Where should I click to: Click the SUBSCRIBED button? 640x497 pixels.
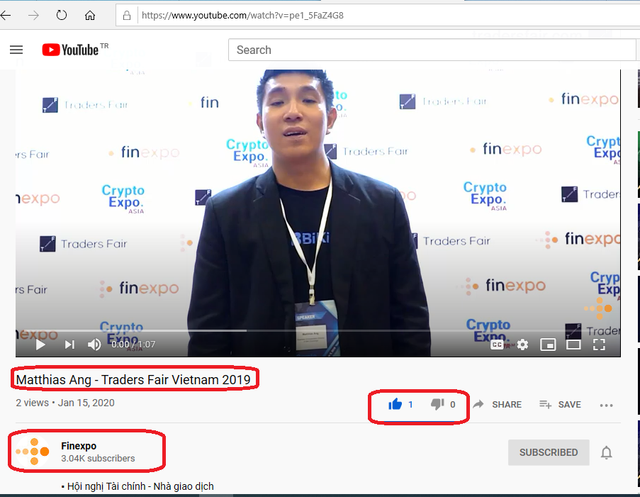point(548,453)
